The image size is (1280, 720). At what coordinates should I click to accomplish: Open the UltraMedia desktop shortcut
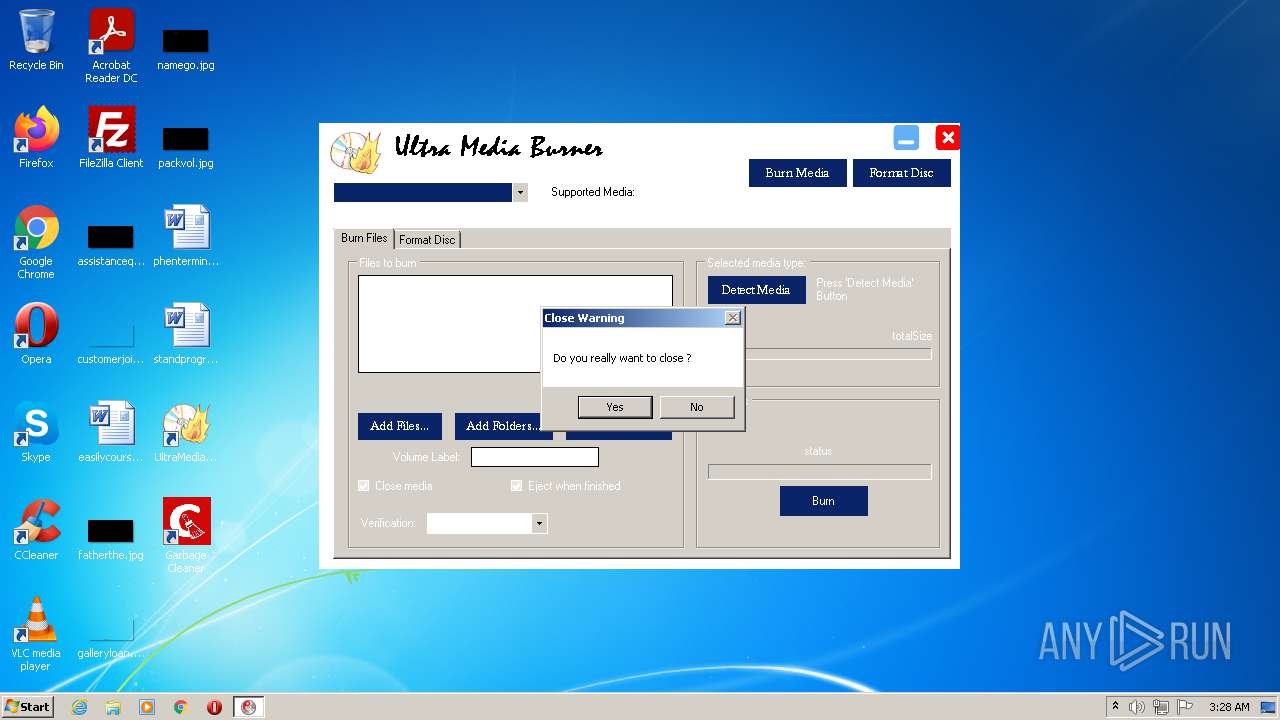click(x=186, y=432)
